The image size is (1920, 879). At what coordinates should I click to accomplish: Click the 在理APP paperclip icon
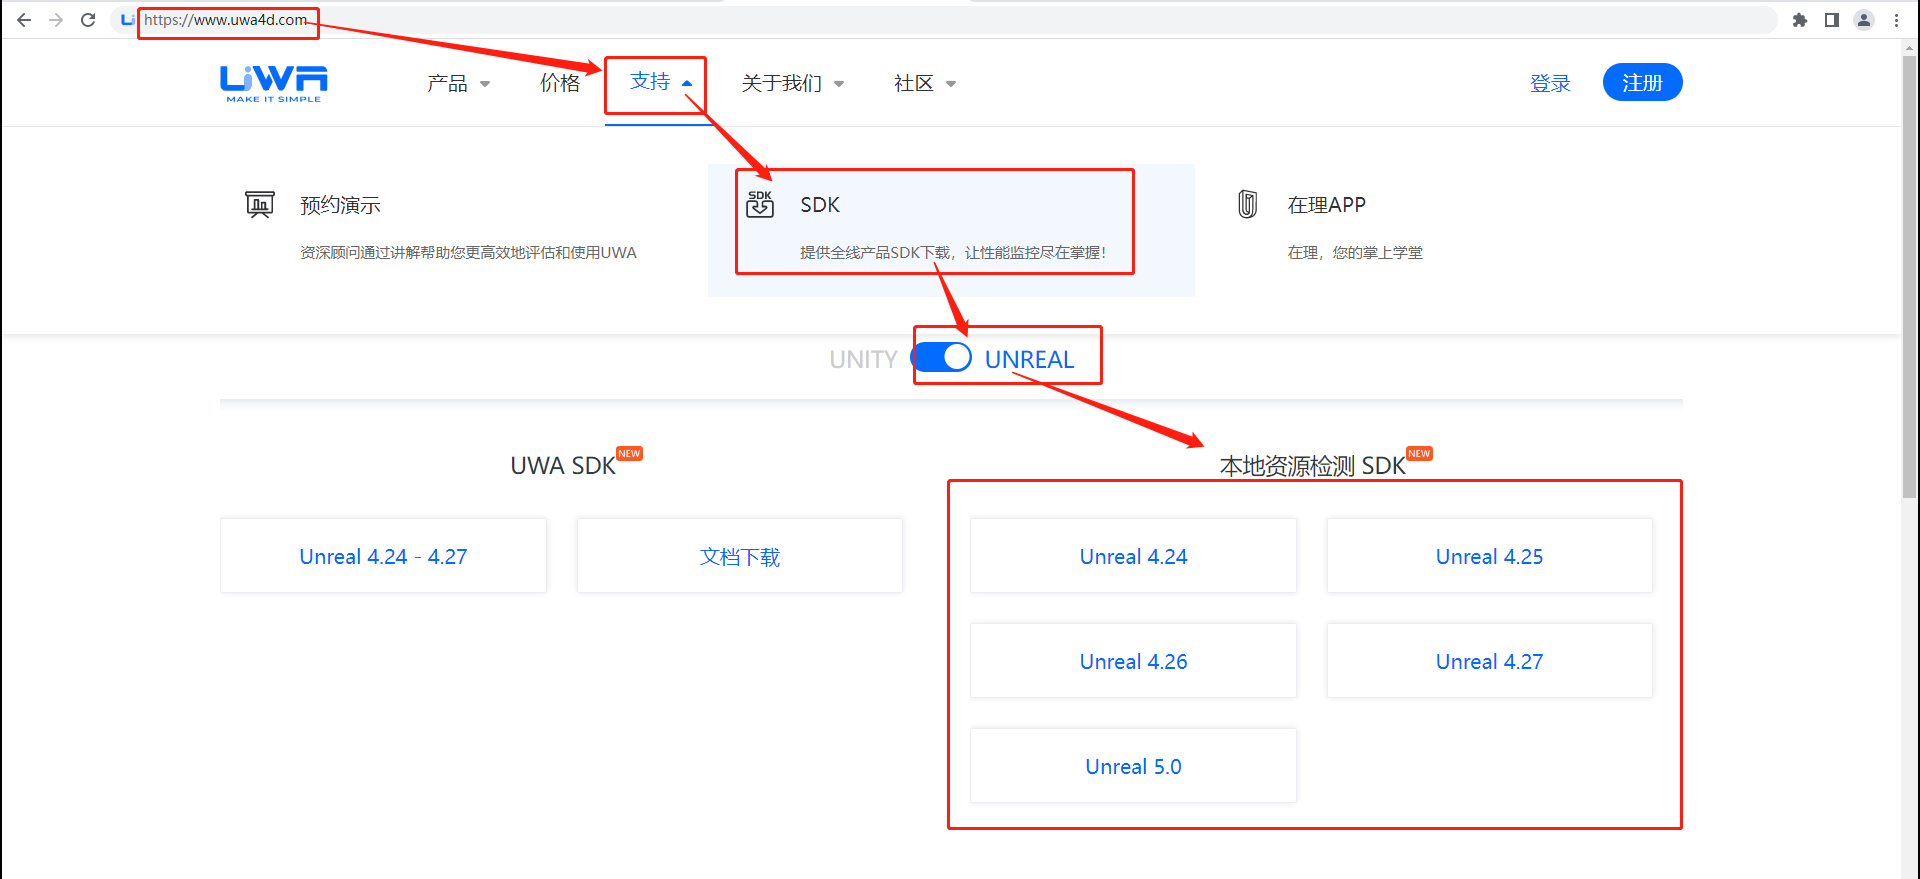[x=1247, y=204]
